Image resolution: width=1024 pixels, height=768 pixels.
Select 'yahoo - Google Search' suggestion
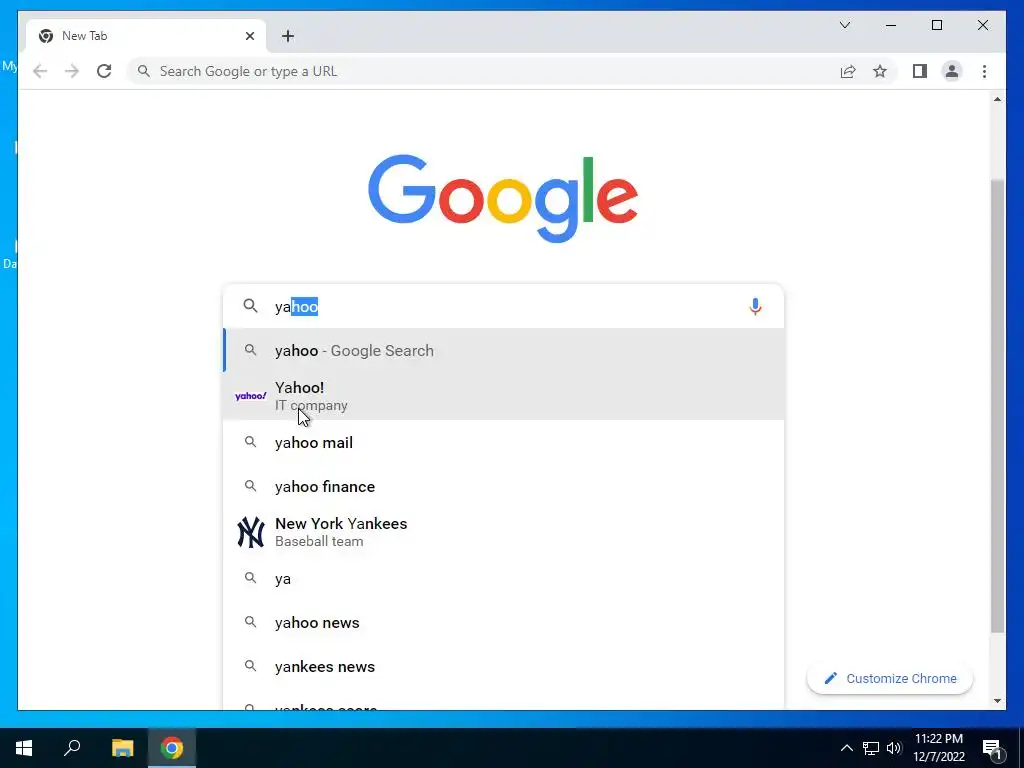pyautogui.click(x=504, y=351)
